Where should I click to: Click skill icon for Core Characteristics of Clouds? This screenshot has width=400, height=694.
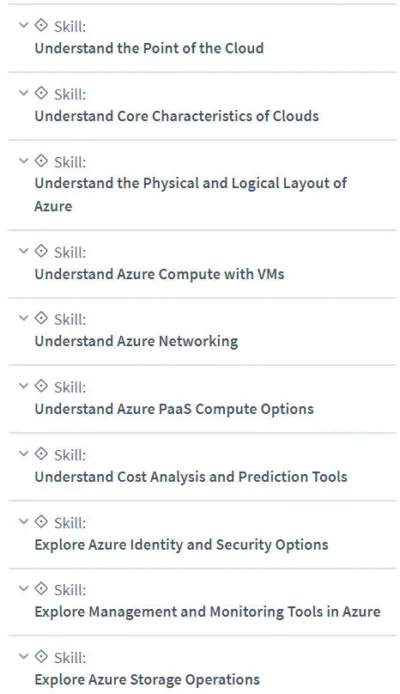click(x=41, y=93)
